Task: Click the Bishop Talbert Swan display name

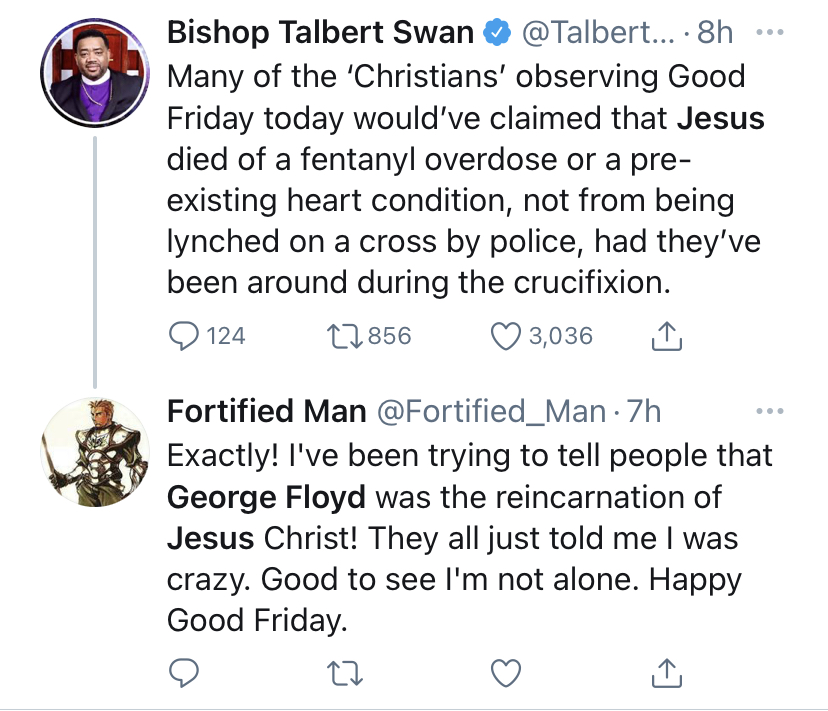Action: 320,32
